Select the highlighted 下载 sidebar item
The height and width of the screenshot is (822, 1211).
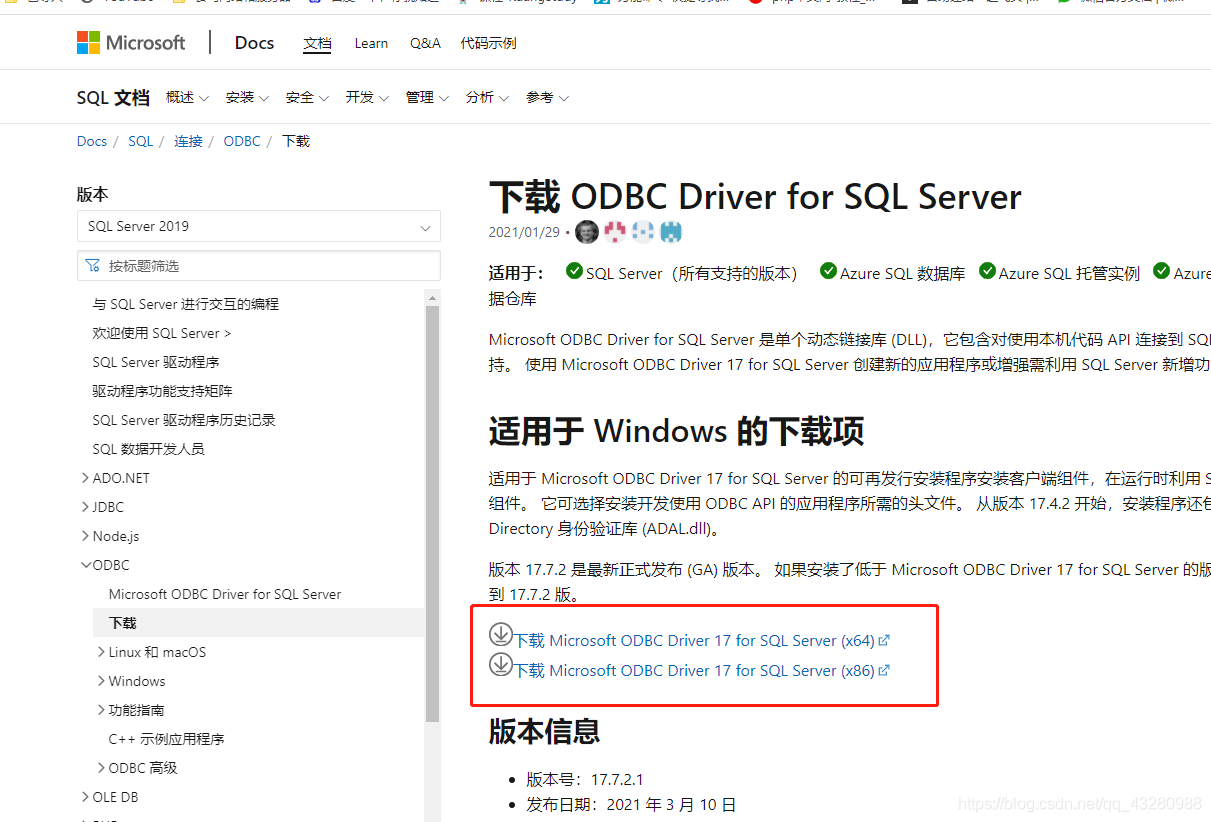258,623
